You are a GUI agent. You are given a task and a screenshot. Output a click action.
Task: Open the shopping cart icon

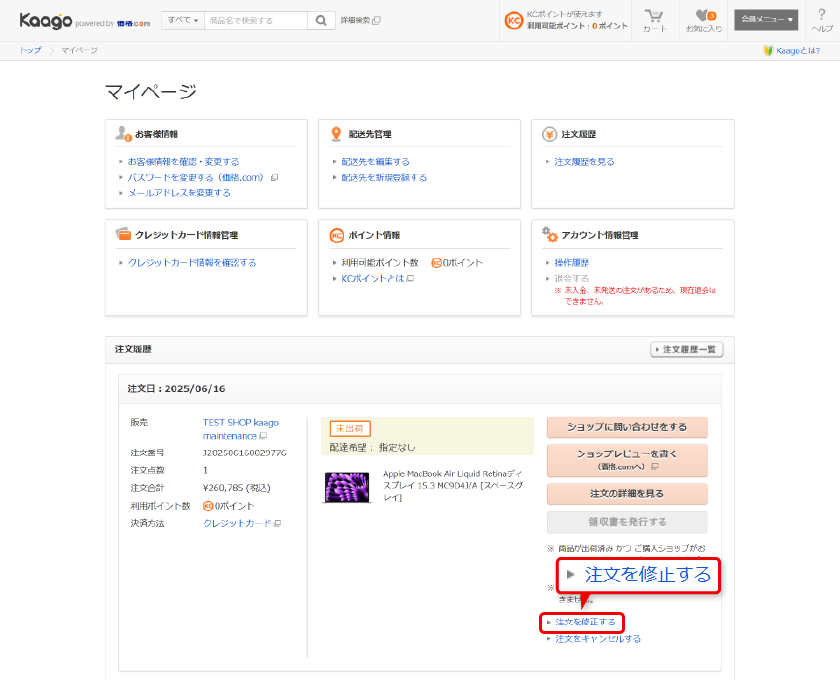tap(655, 20)
